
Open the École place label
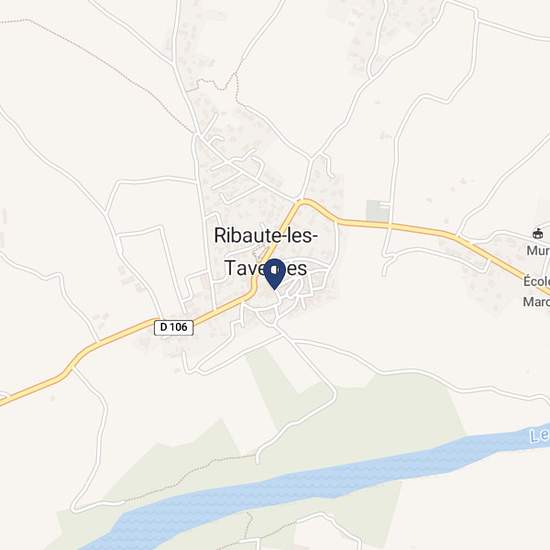click(x=537, y=281)
